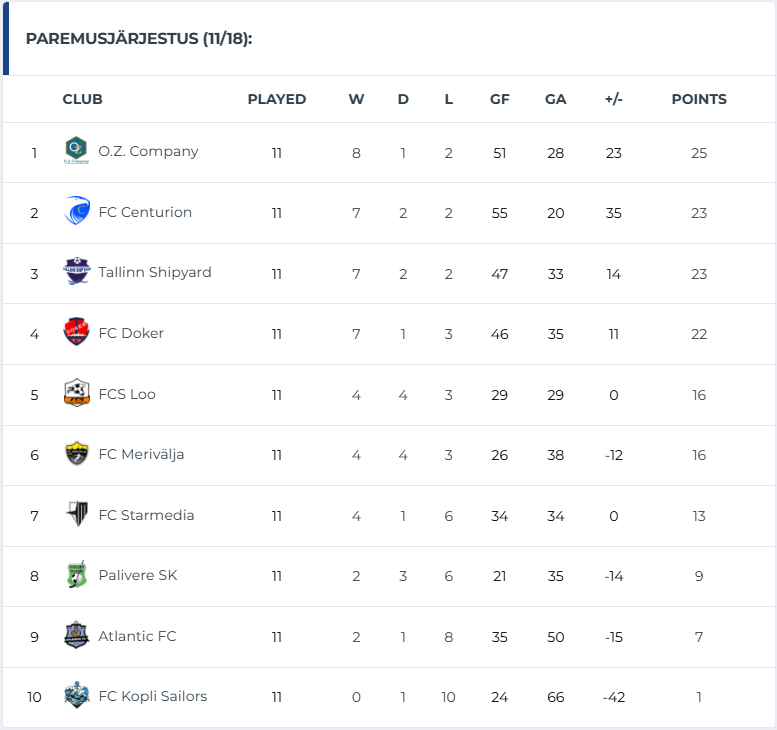Click the FCS Loo club logo
The height and width of the screenshot is (730, 777).
point(76,394)
